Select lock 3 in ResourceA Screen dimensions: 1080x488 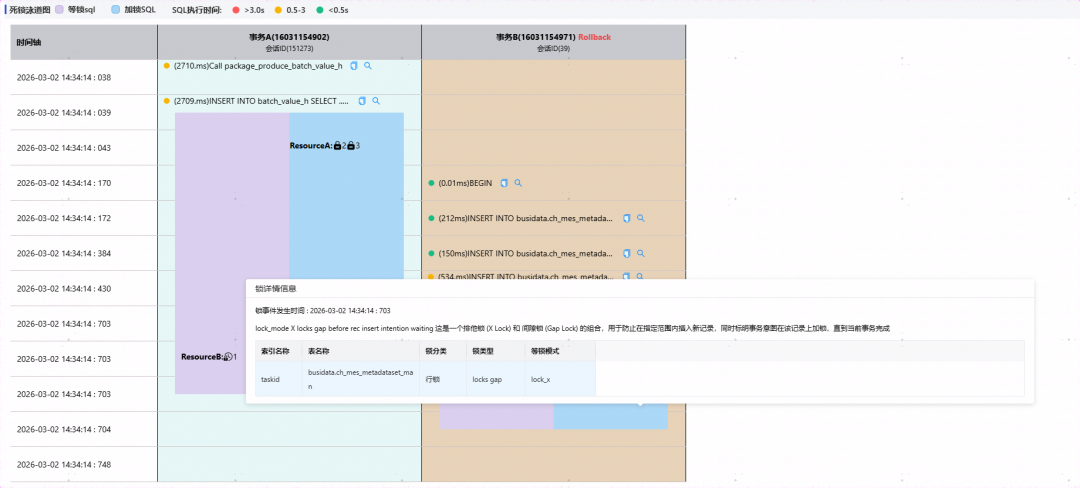(351, 146)
